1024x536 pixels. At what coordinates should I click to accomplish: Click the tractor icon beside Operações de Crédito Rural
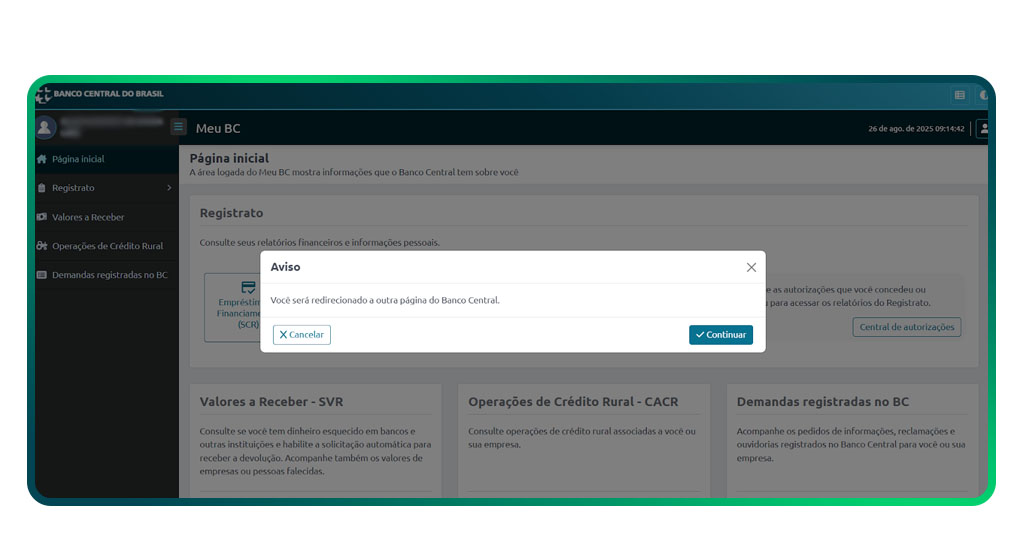click(42, 246)
